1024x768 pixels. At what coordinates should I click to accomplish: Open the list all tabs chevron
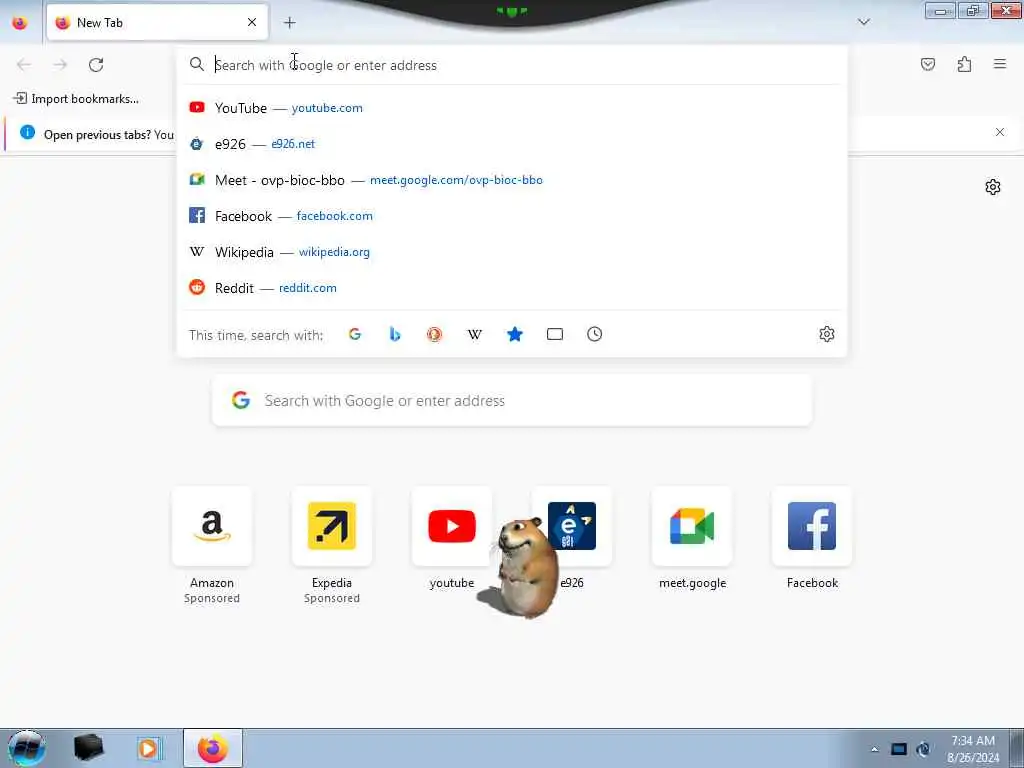tap(863, 22)
